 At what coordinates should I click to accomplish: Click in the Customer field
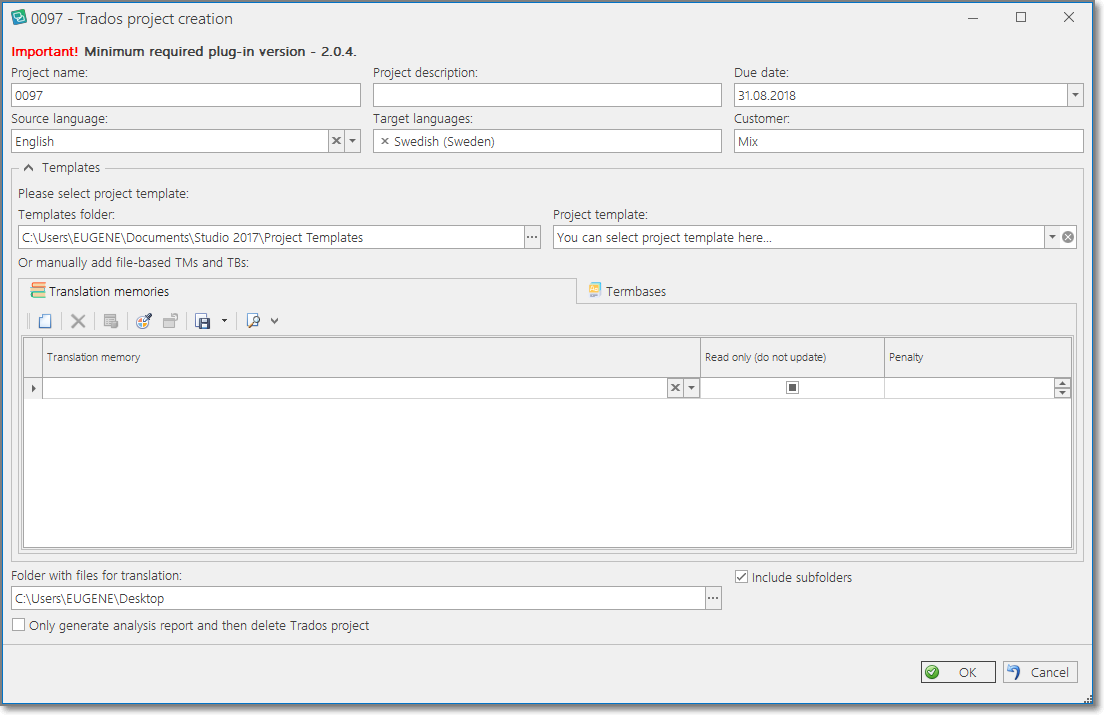tap(908, 141)
